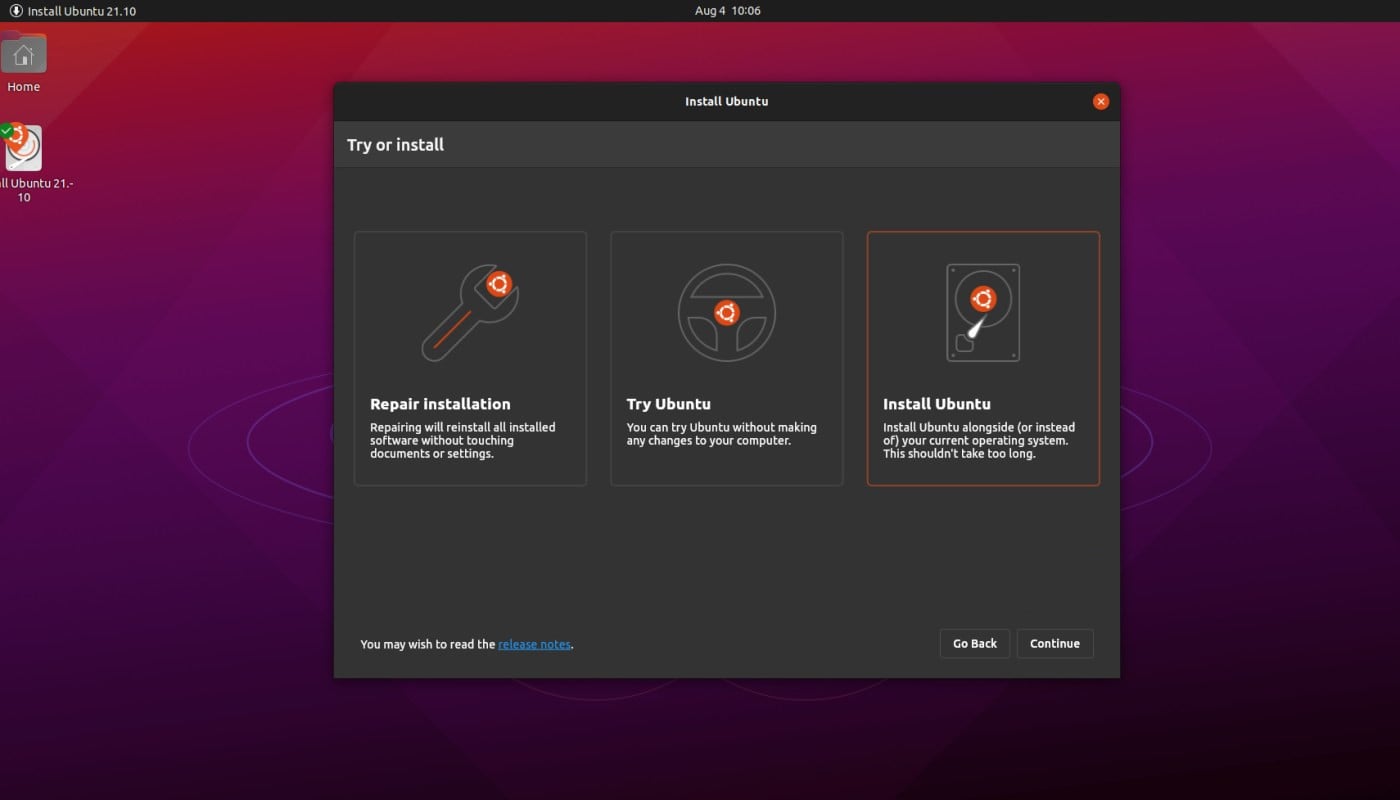The width and height of the screenshot is (1400, 800).
Task: Close the Install Ubuntu window
Action: (x=1101, y=101)
